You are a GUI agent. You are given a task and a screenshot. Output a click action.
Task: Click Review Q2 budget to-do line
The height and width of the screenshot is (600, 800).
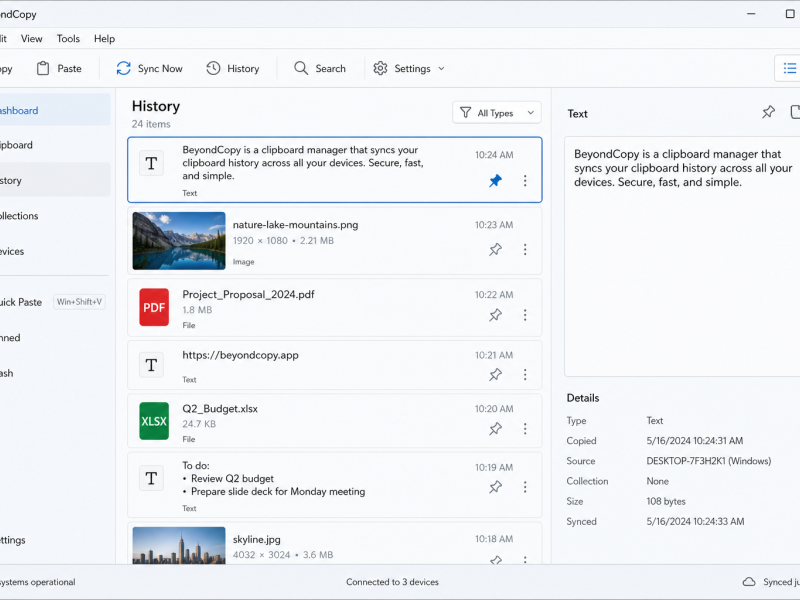(x=232, y=479)
